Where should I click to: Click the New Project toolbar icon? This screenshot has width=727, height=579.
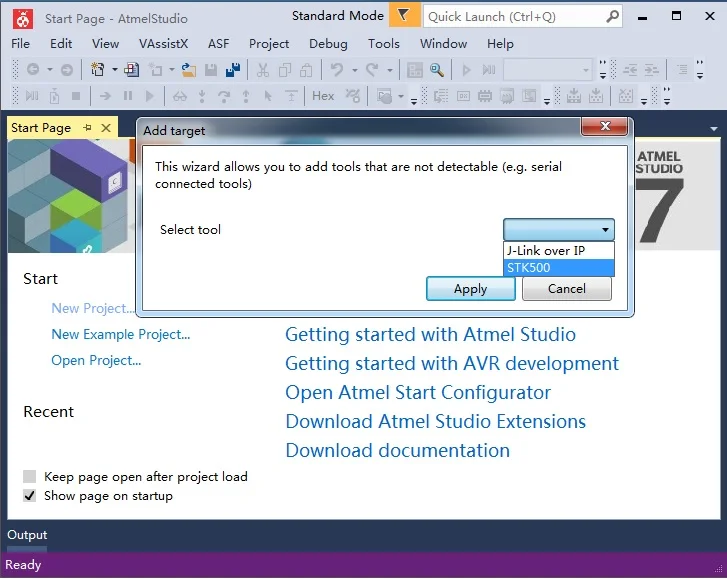point(97,70)
